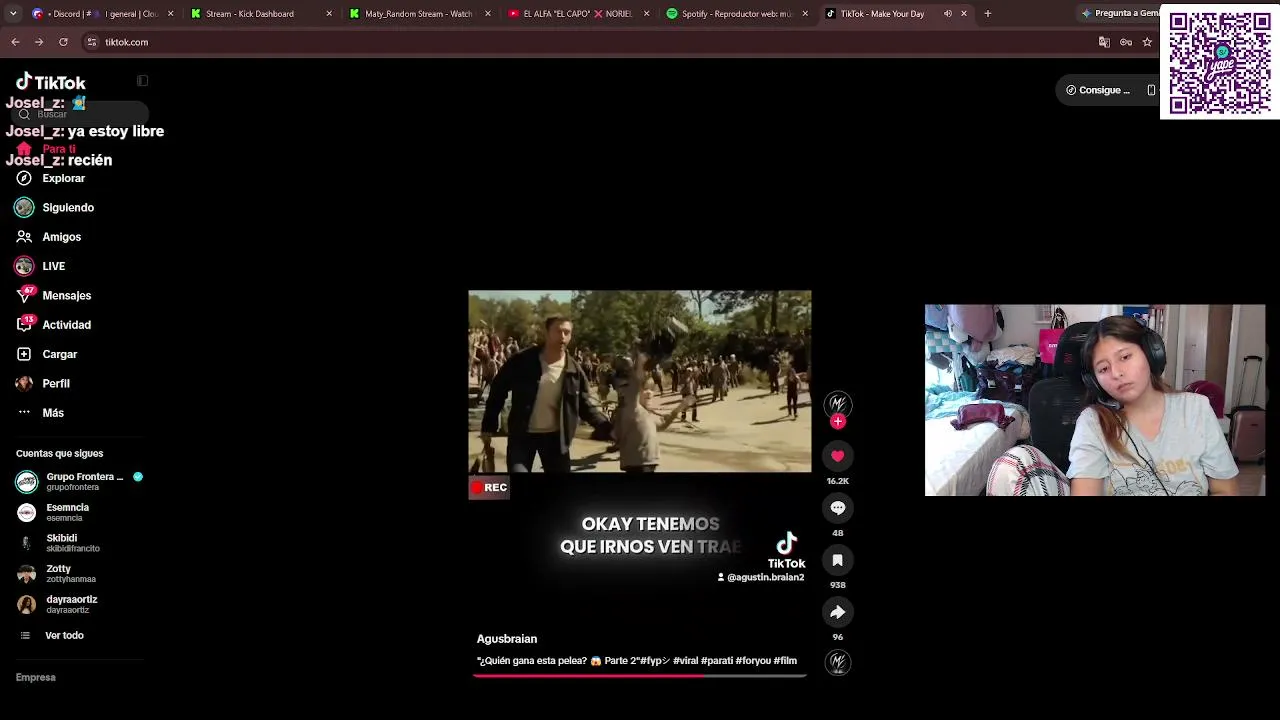1280x720 pixels.
Task: Open the tab search dropdown arrow
Action: [x=12, y=14]
